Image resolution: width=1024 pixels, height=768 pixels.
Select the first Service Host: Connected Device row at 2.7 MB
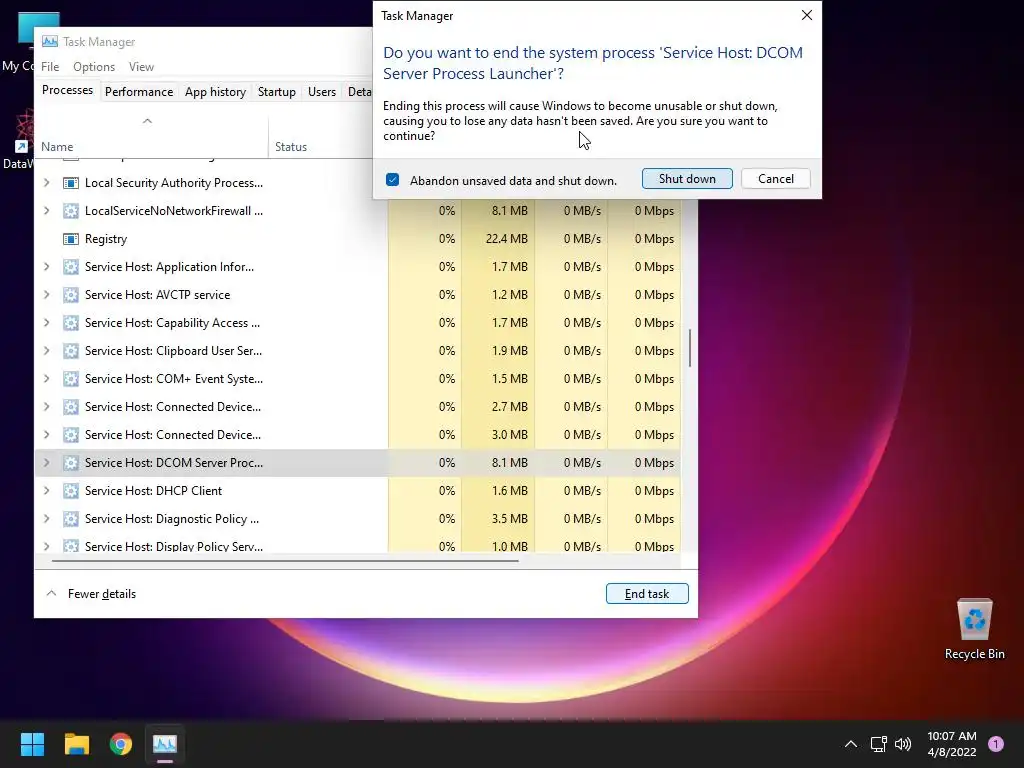click(x=358, y=407)
